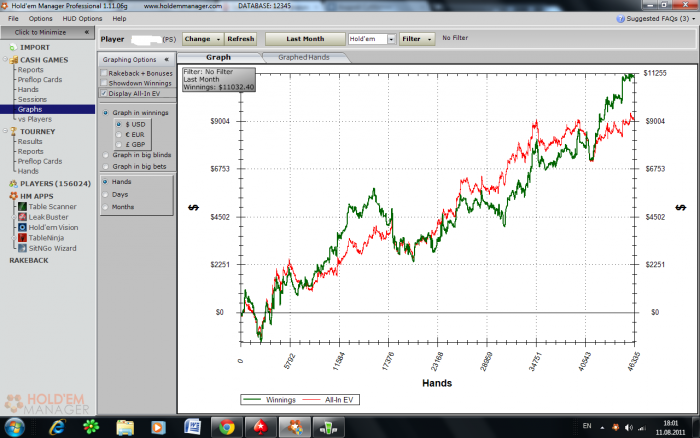This screenshot has height=438, width=700.
Task: Switch to PokerStars in taskbar
Action: tap(261, 427)
